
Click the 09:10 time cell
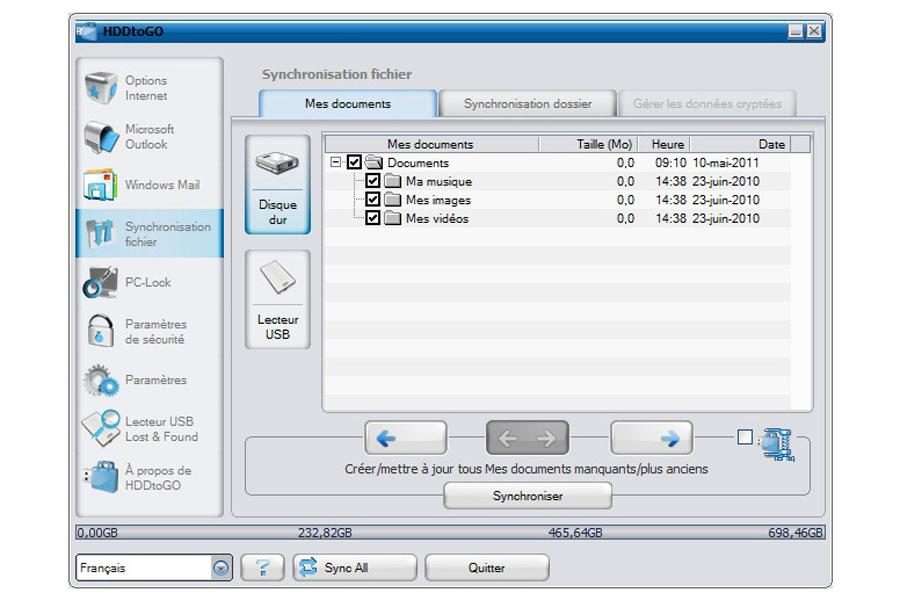671,162
